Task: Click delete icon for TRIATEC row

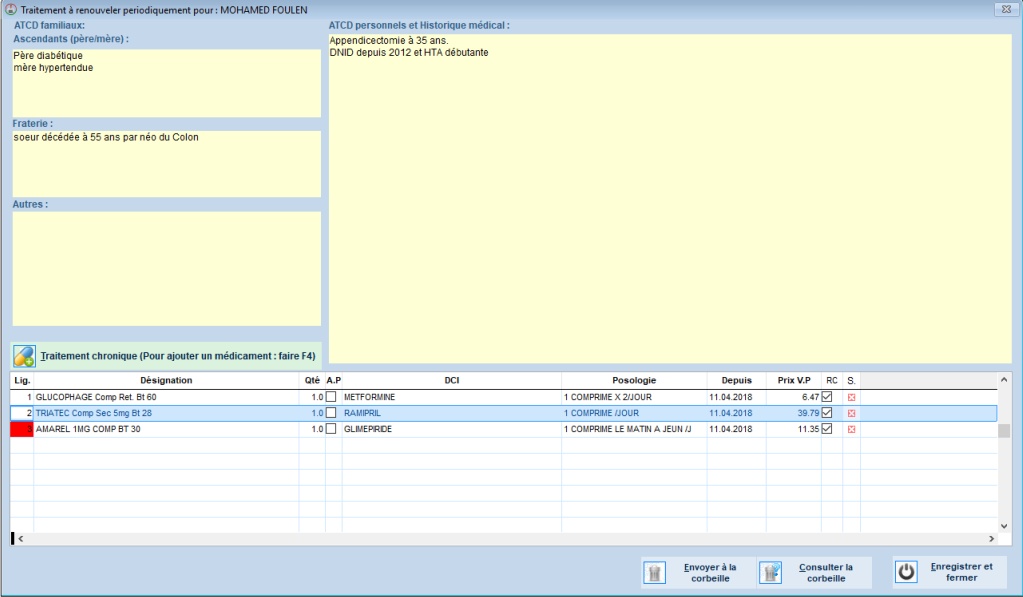Action: pos(851,413)
